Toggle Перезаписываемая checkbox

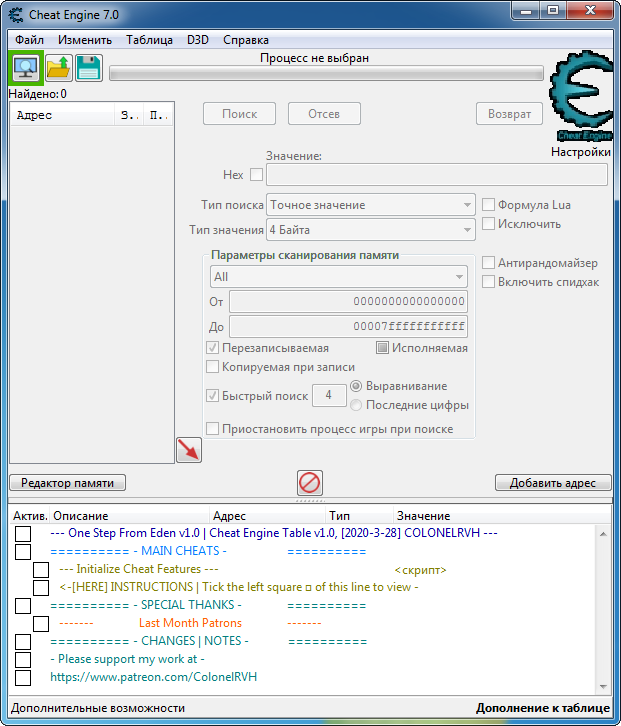pos(212,348)
